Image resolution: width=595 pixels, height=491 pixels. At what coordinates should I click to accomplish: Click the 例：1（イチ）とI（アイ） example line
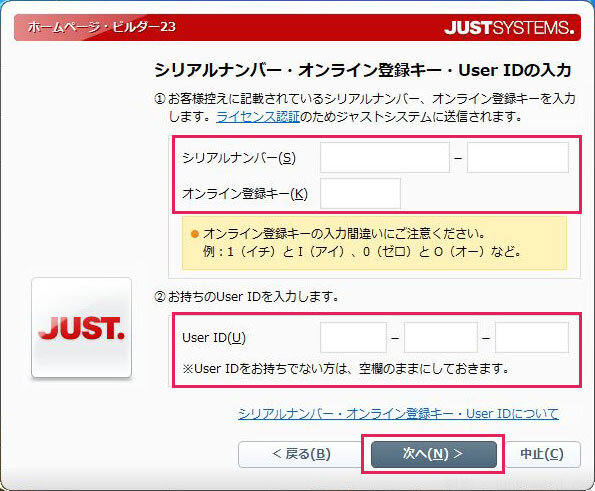362,251
